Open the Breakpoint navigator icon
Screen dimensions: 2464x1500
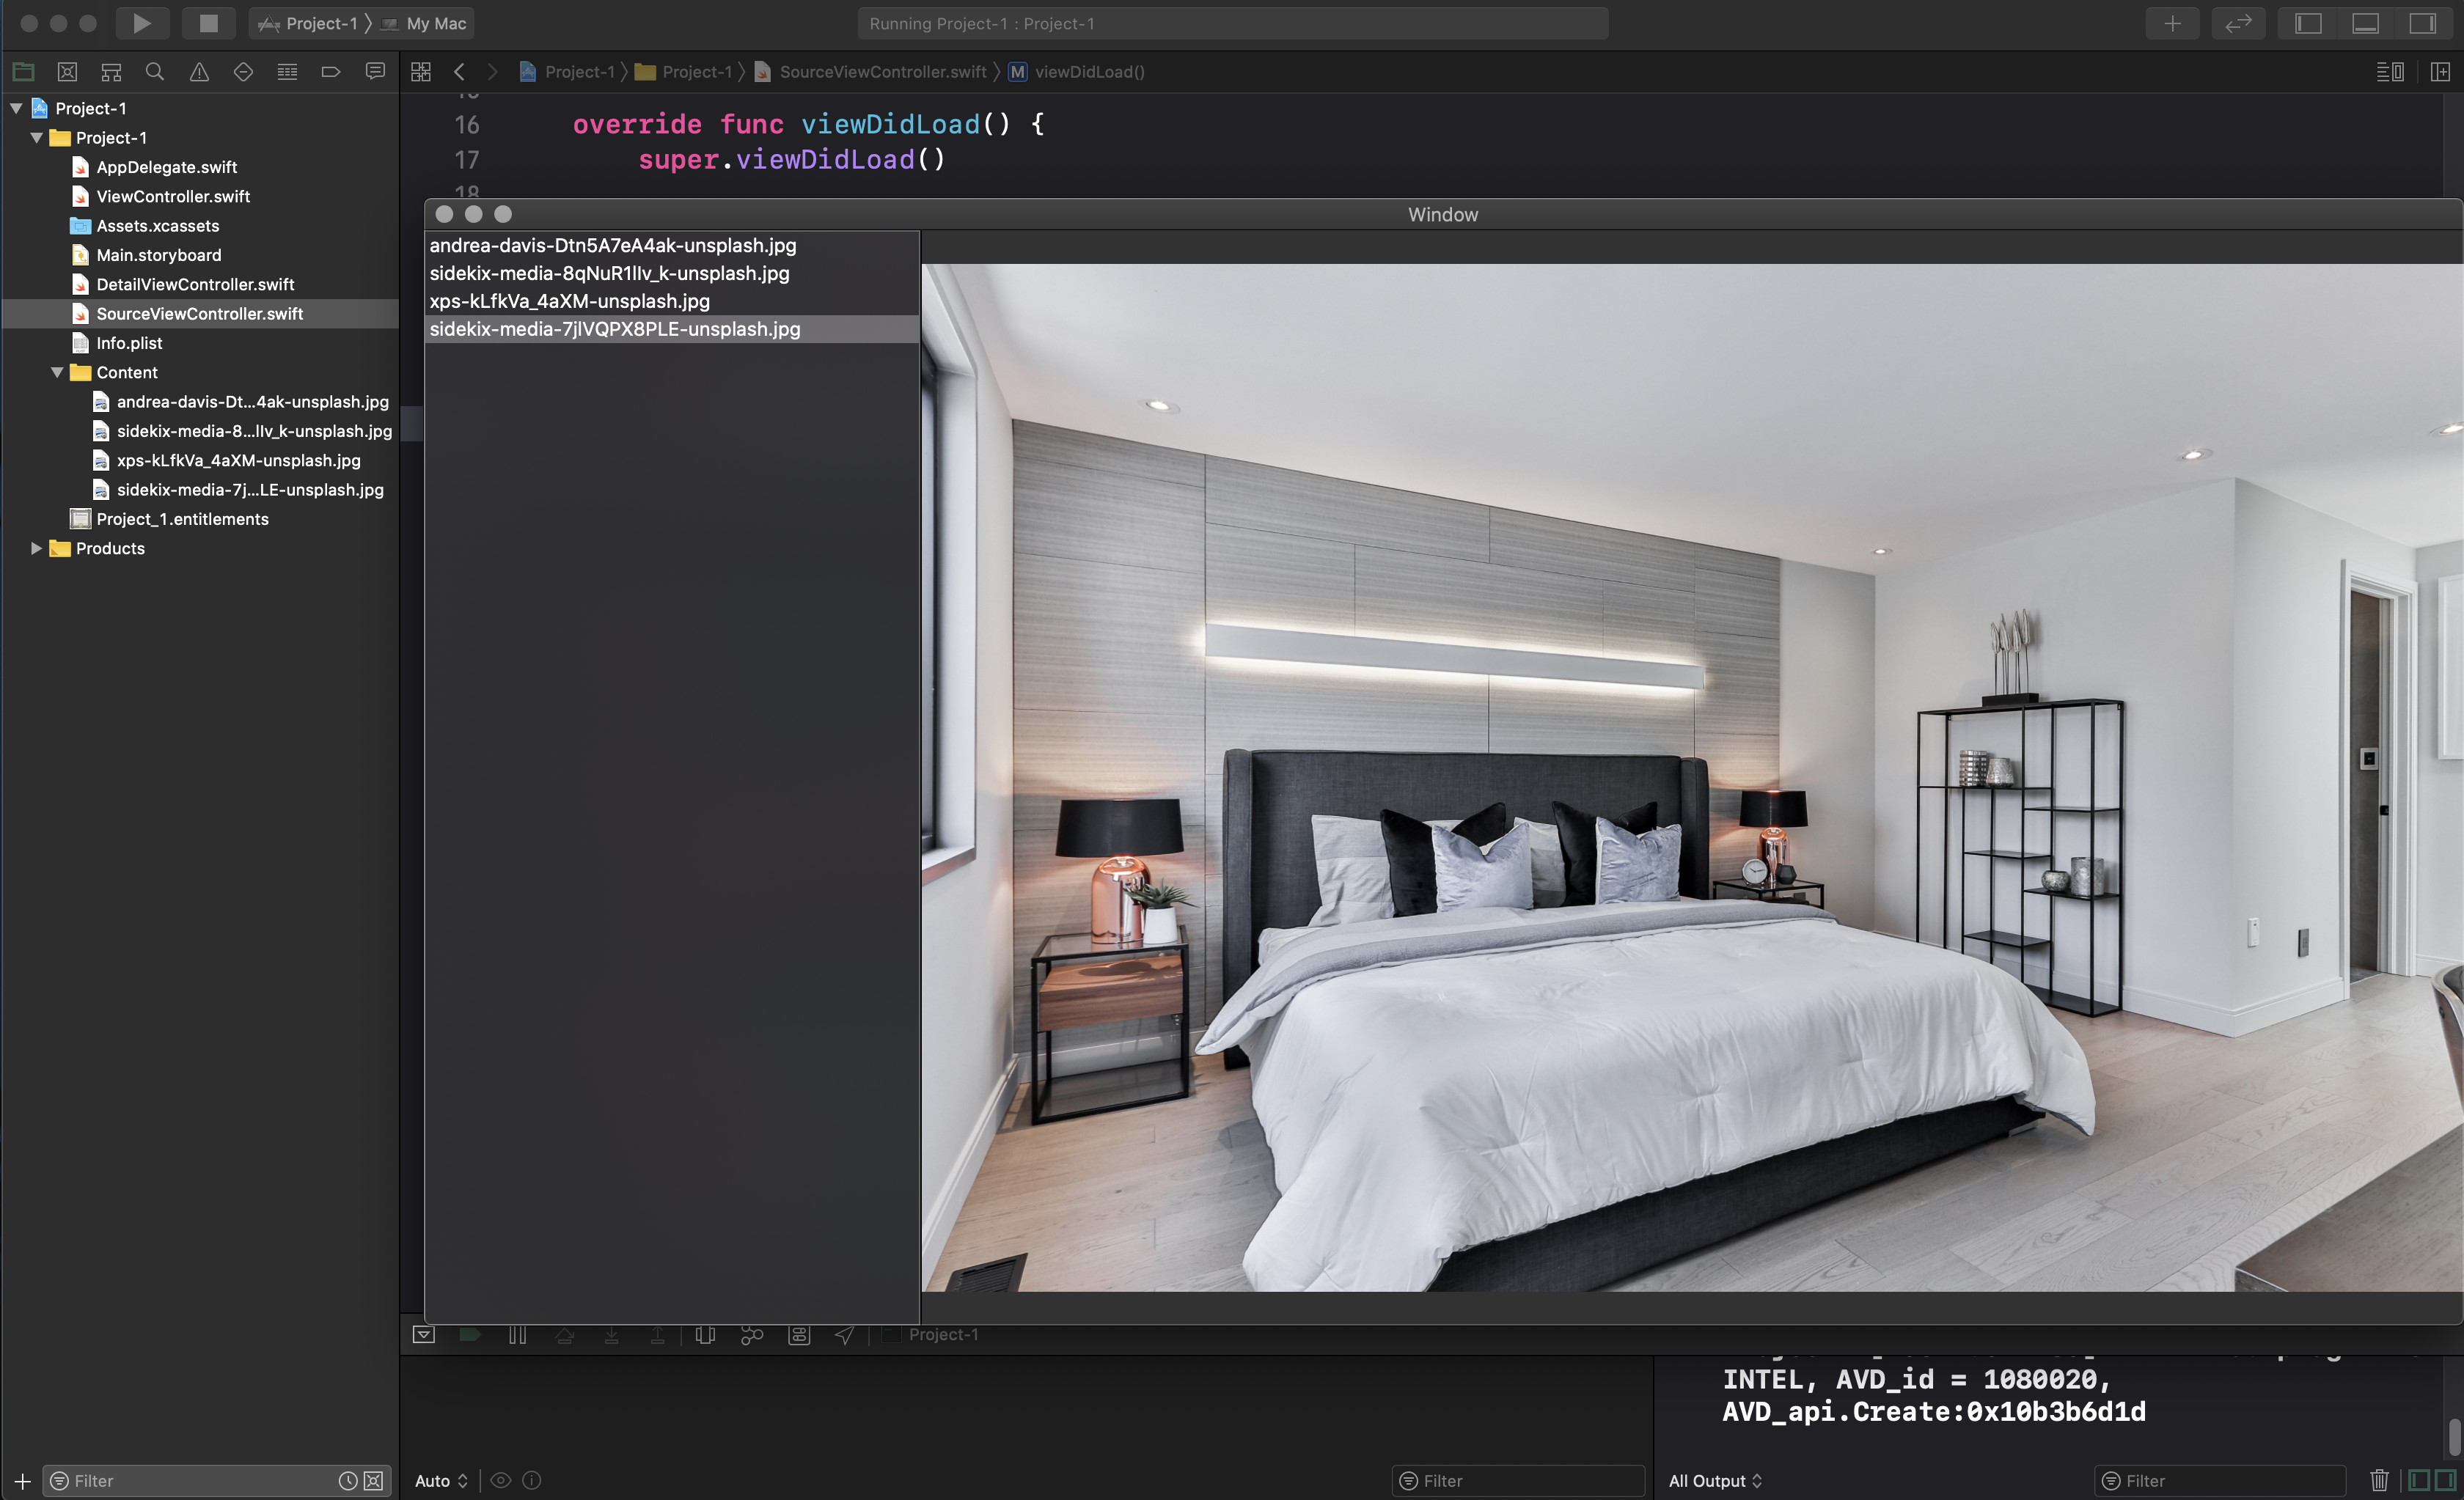point(331,72)
